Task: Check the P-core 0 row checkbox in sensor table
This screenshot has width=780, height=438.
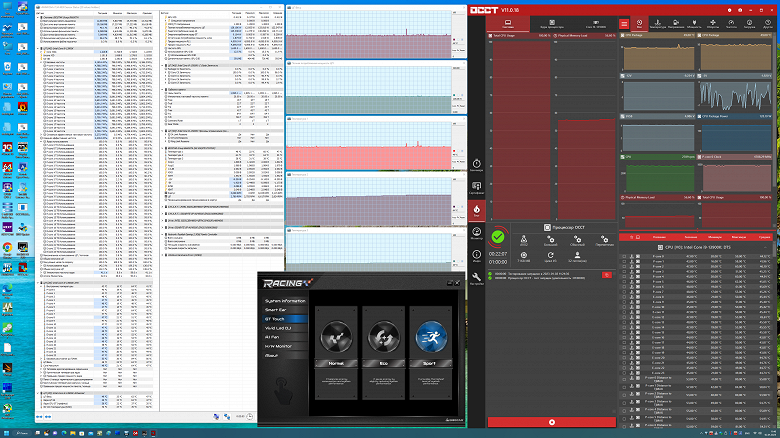Action: click(x=624, y=256)
